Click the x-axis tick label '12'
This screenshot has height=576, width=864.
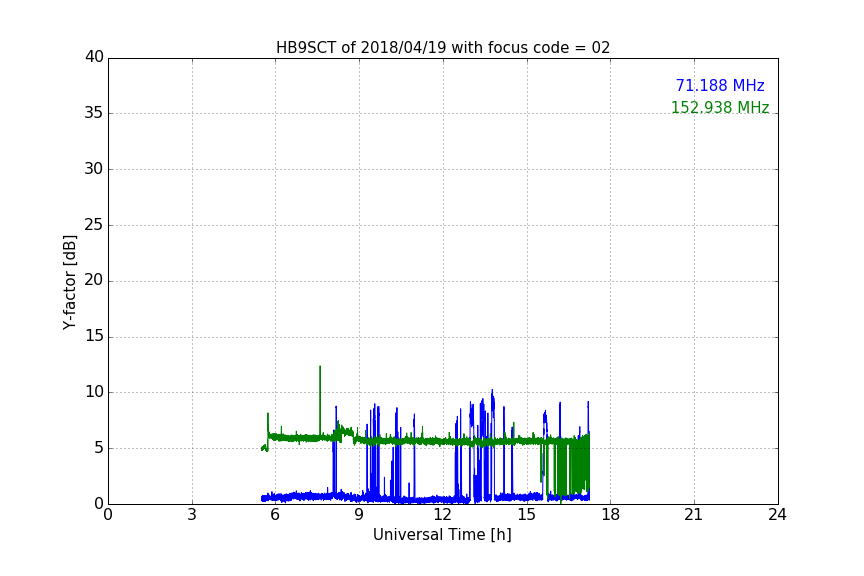(x=443, y=515)
